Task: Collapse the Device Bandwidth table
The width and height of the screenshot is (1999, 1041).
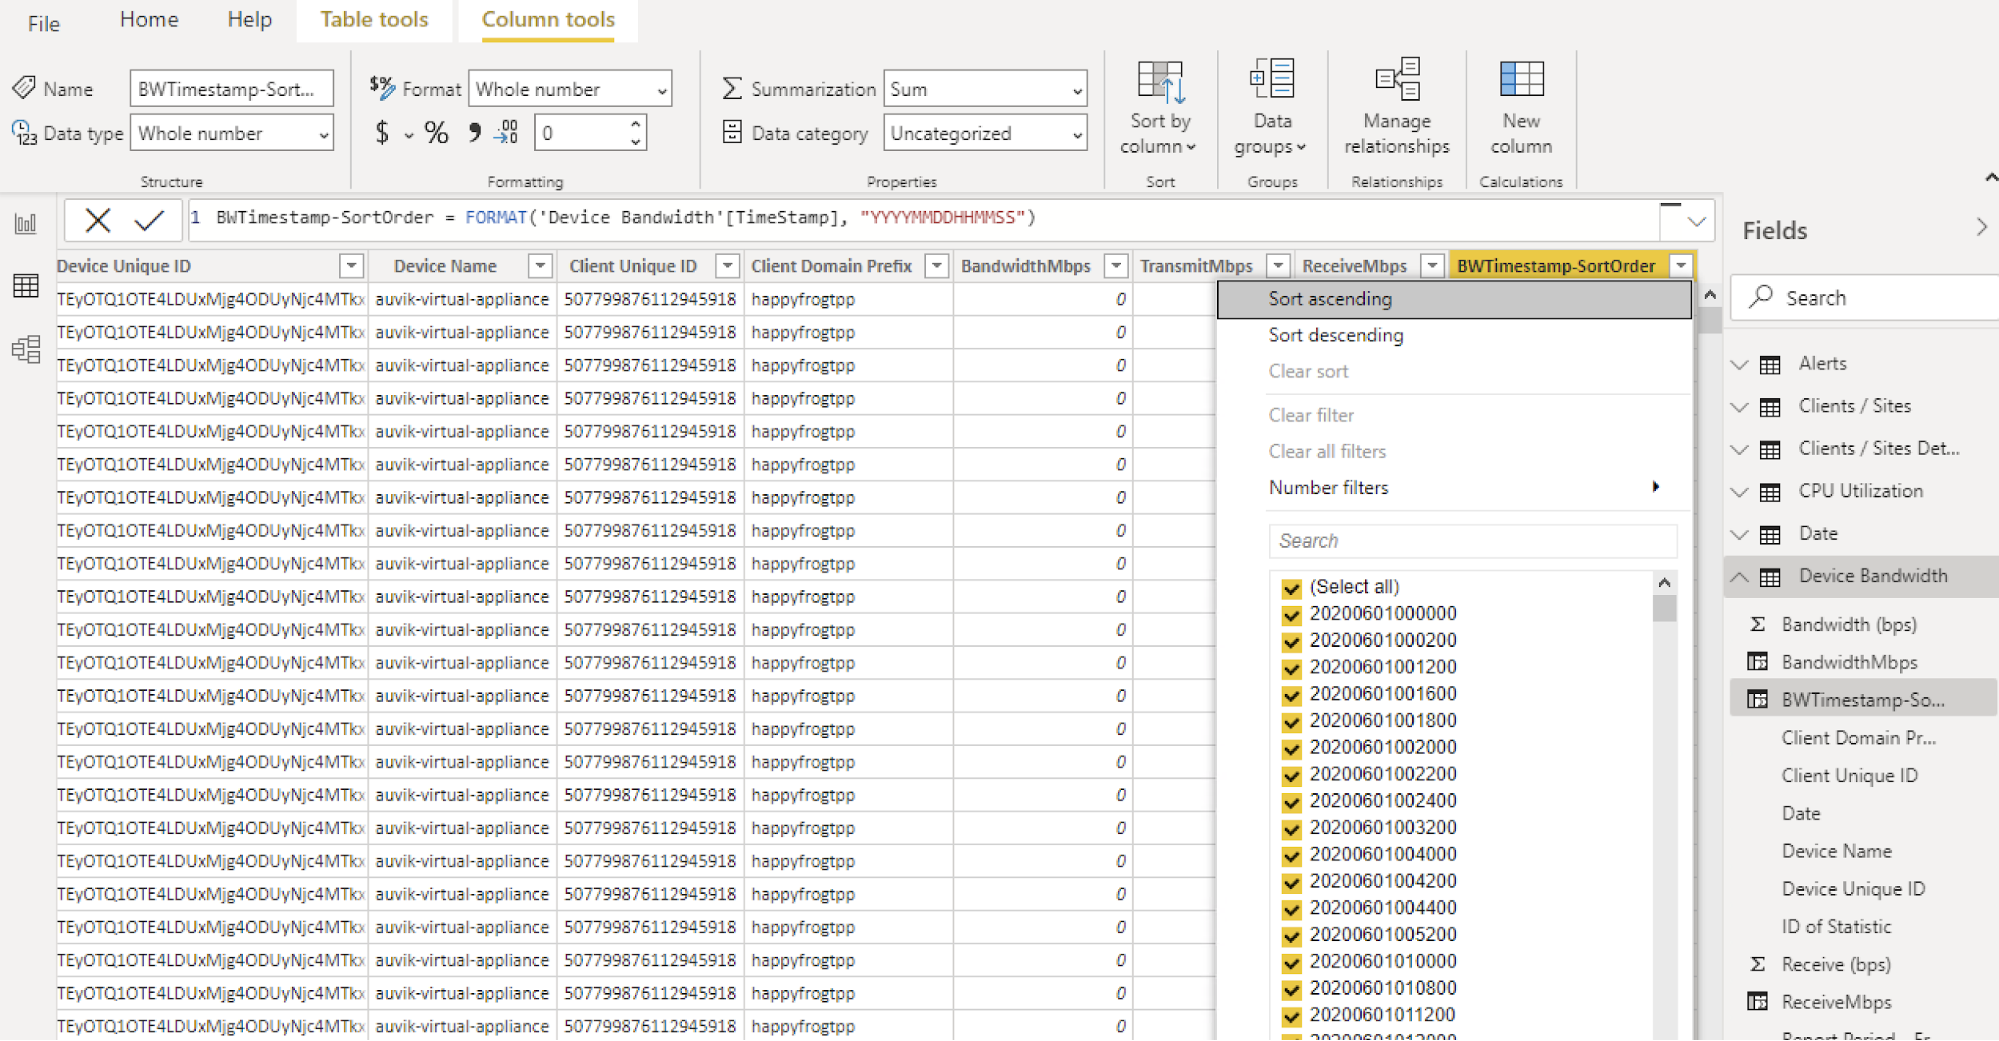Action: tap(1739, 577)
